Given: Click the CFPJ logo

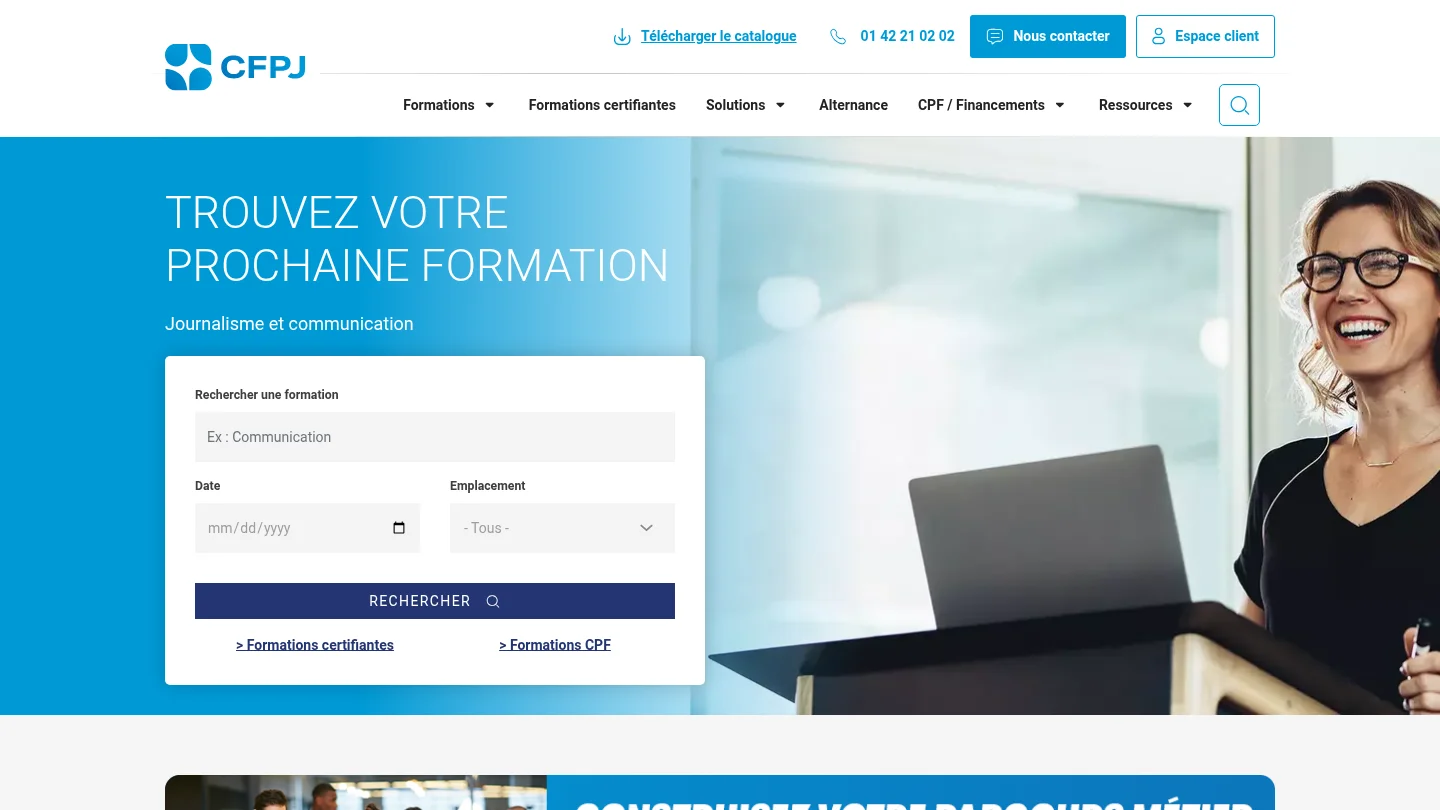Looking at the screenshot, I should coord(235,67).
